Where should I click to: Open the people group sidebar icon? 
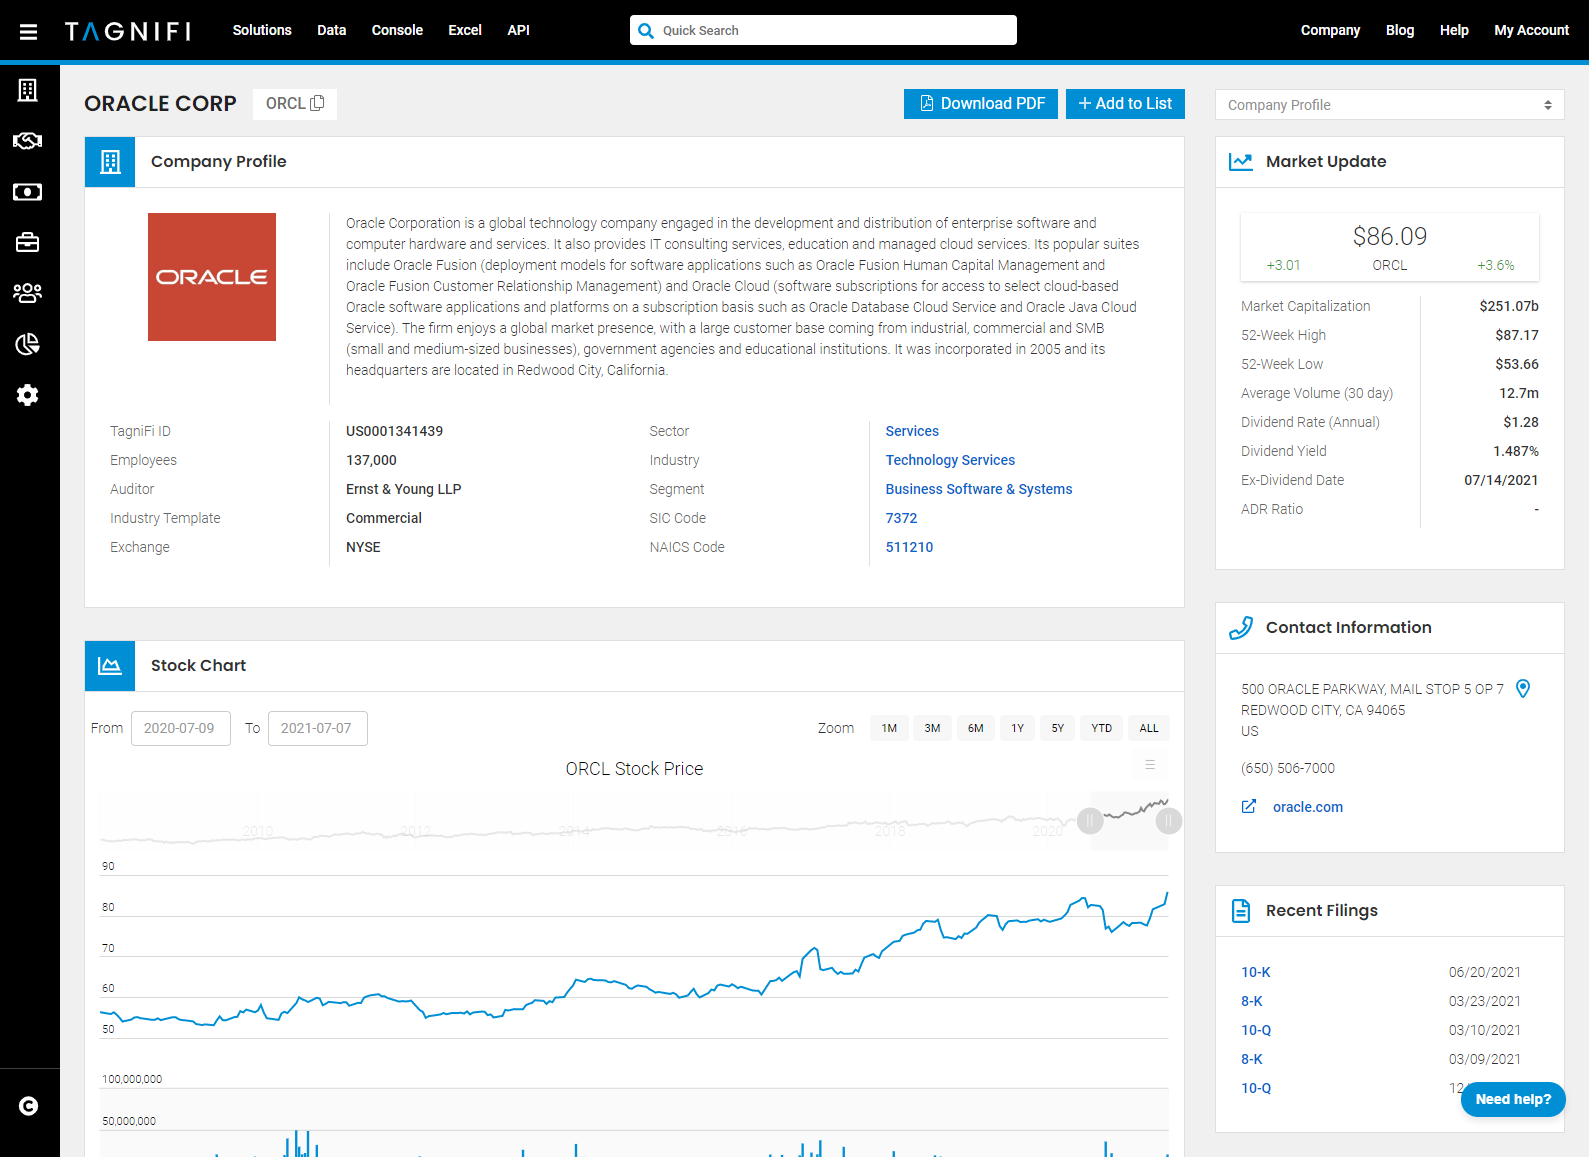[x=28, y=293]
